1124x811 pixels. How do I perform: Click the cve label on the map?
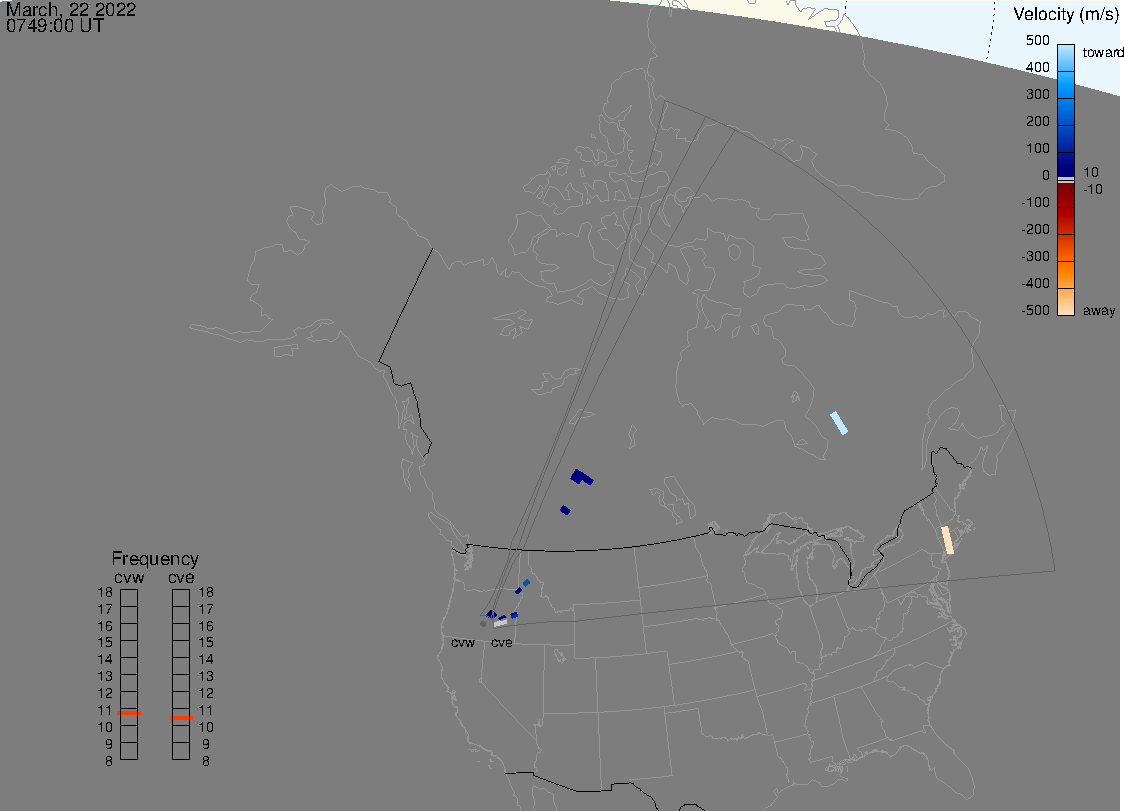click(501, 643)
